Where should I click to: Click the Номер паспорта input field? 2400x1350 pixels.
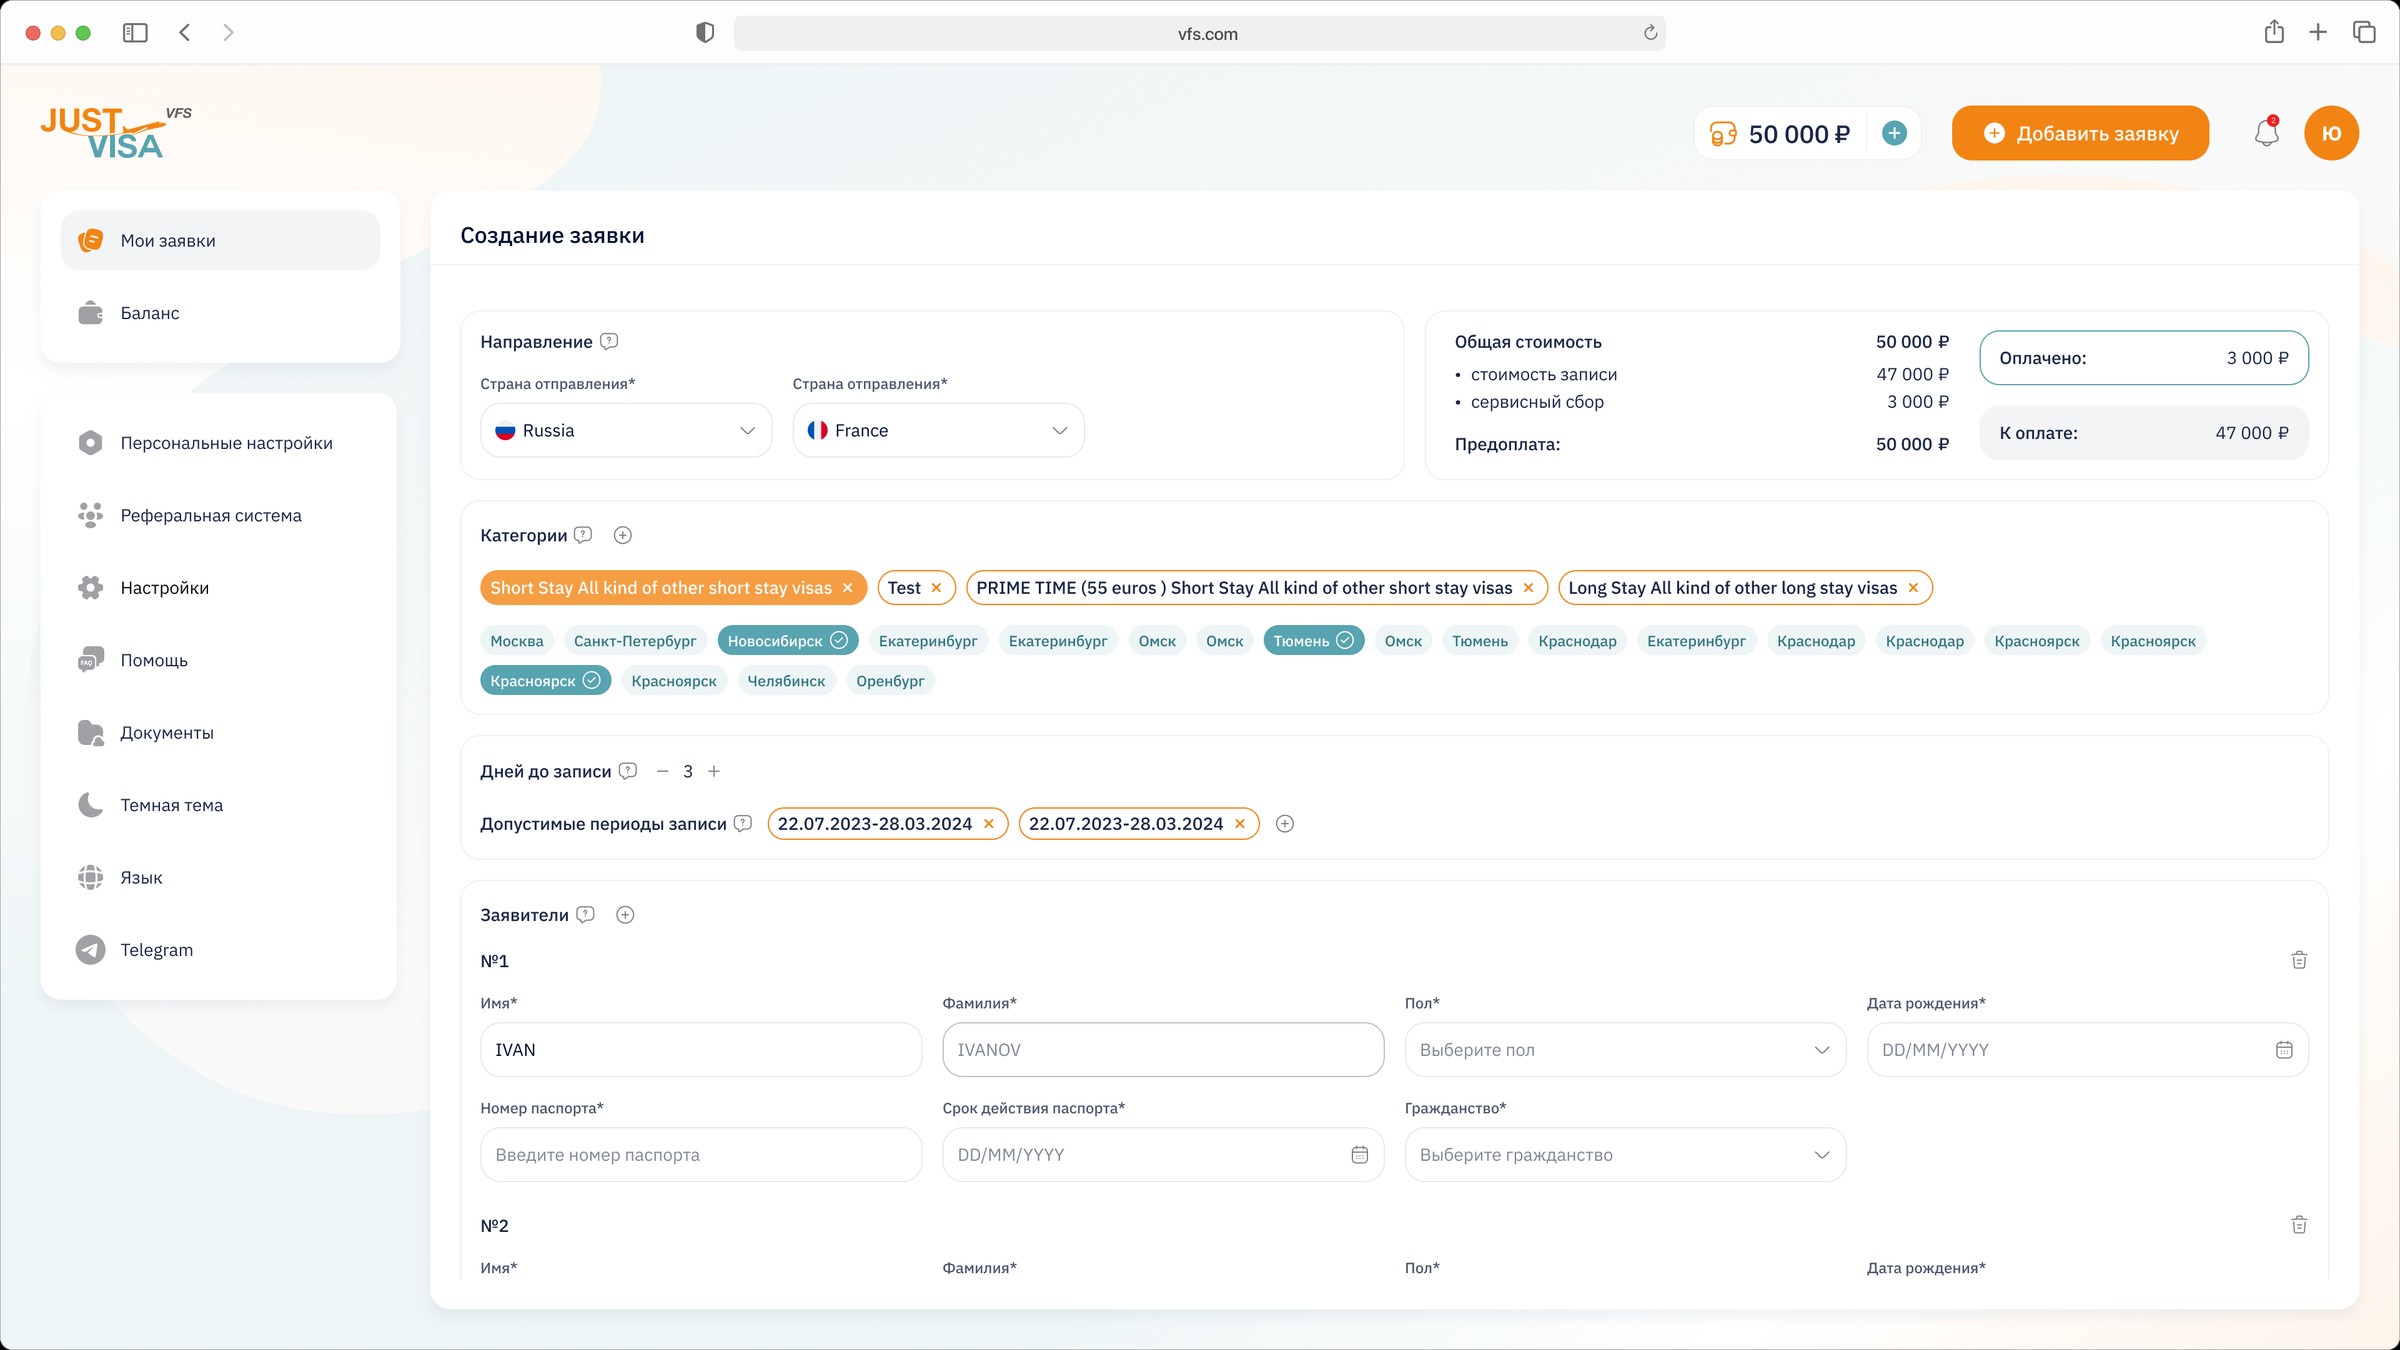pyautogui.click(x=701, y=1154)
